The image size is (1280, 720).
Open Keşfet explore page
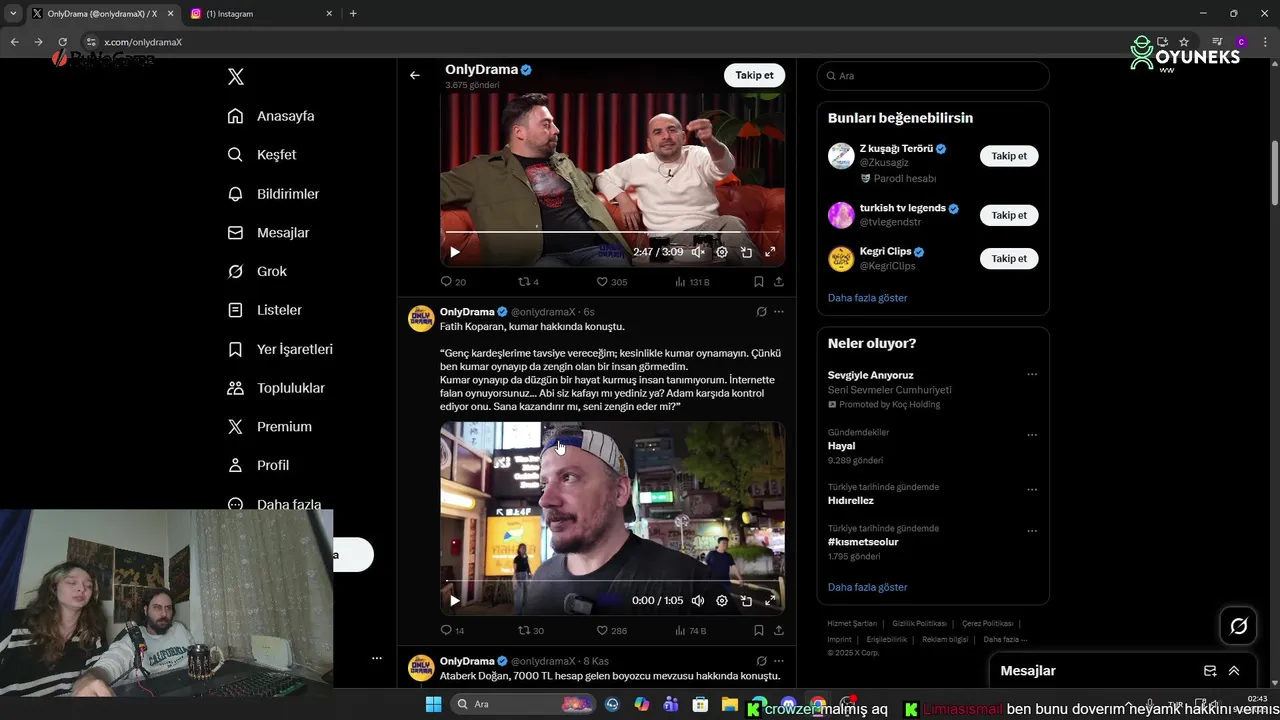click(x=262, y=155)
